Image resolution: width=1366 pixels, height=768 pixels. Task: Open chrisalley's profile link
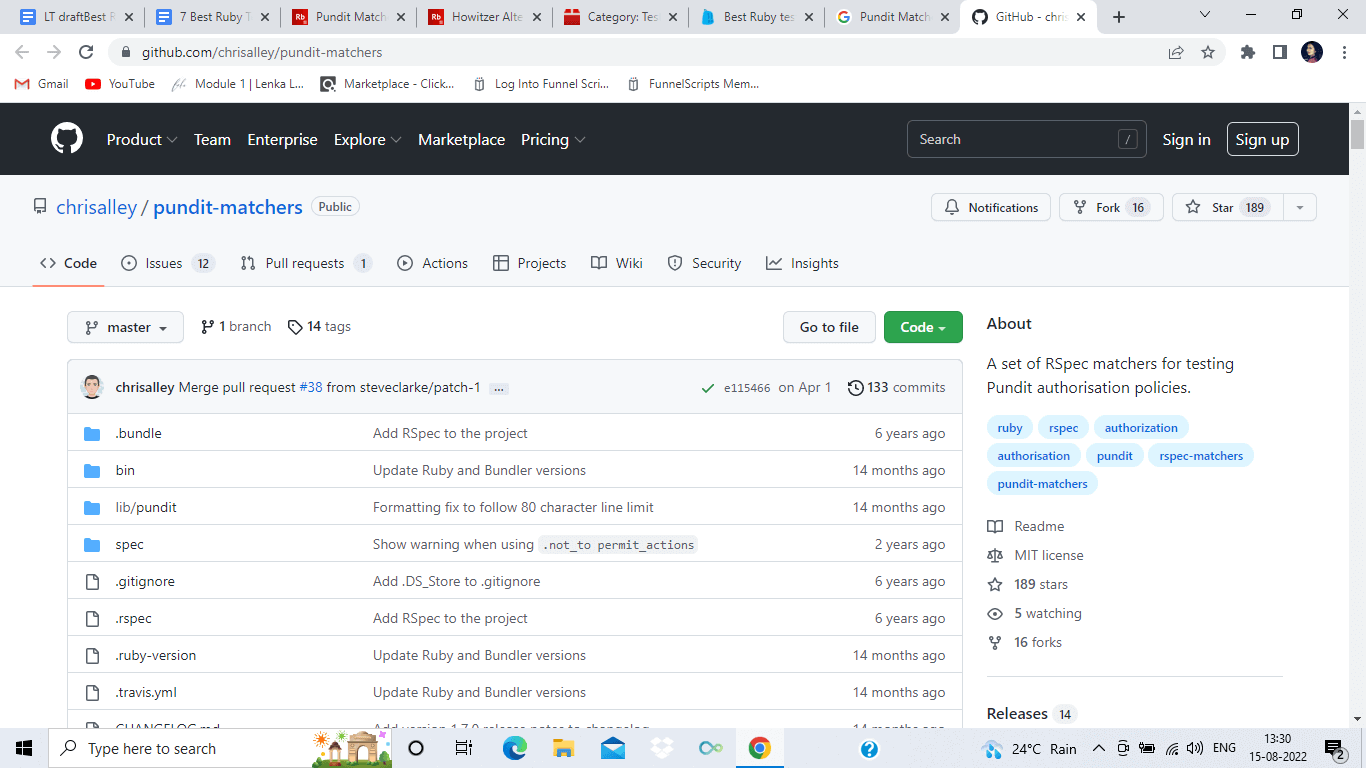(97, 207)
